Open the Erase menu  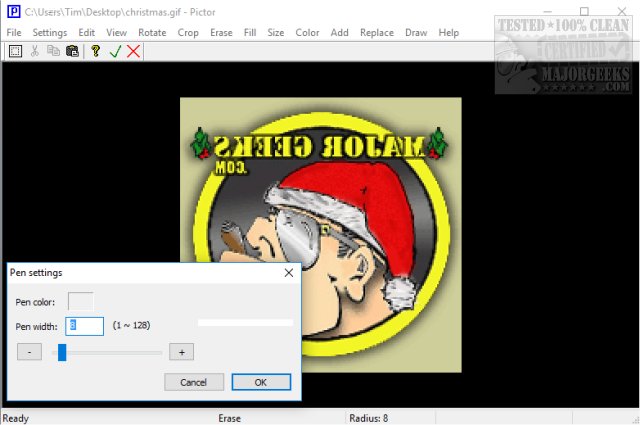tap(221, 33)
